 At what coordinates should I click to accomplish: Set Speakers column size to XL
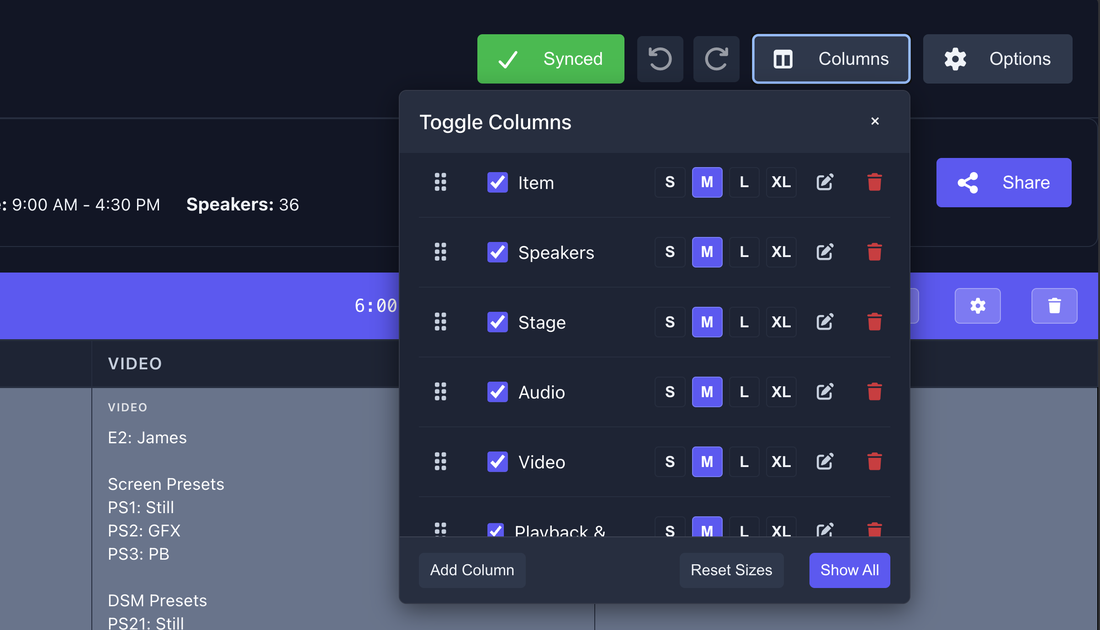781,252
